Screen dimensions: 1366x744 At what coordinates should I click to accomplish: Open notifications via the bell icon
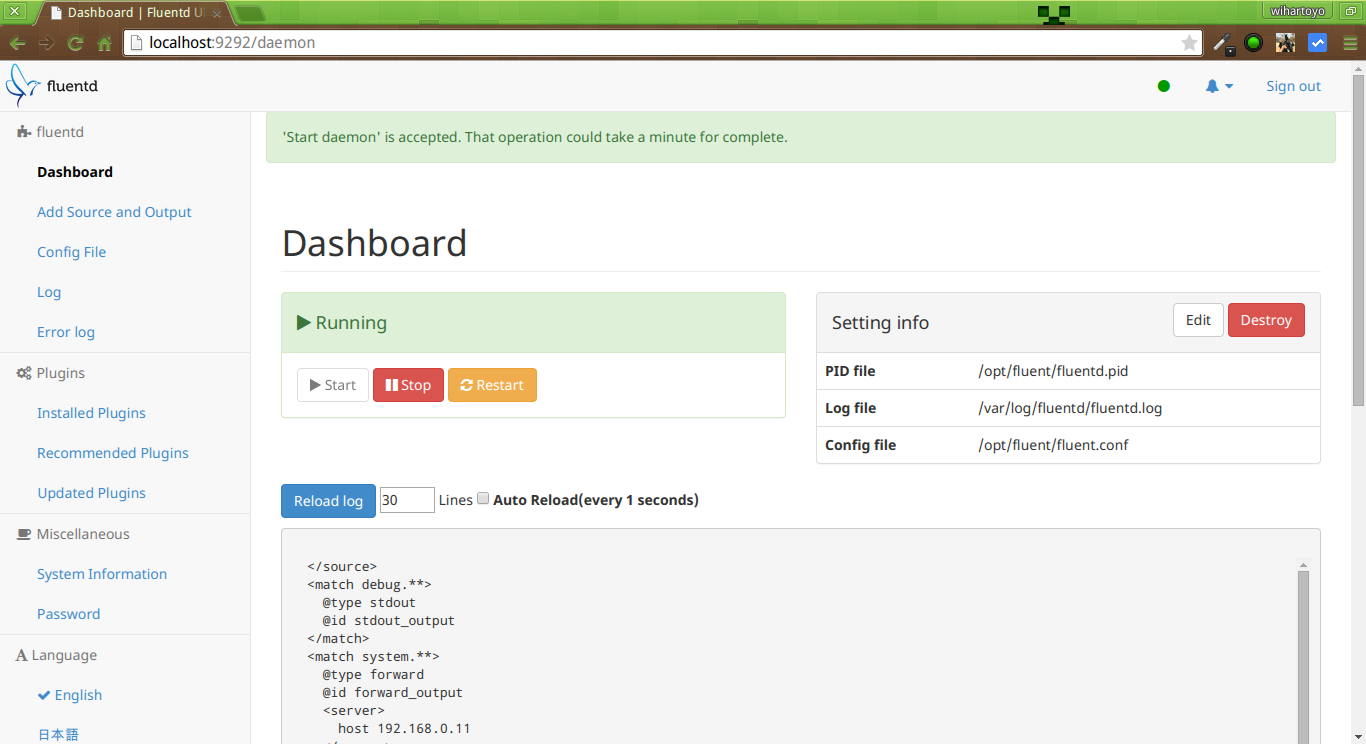coord(1213,86)
